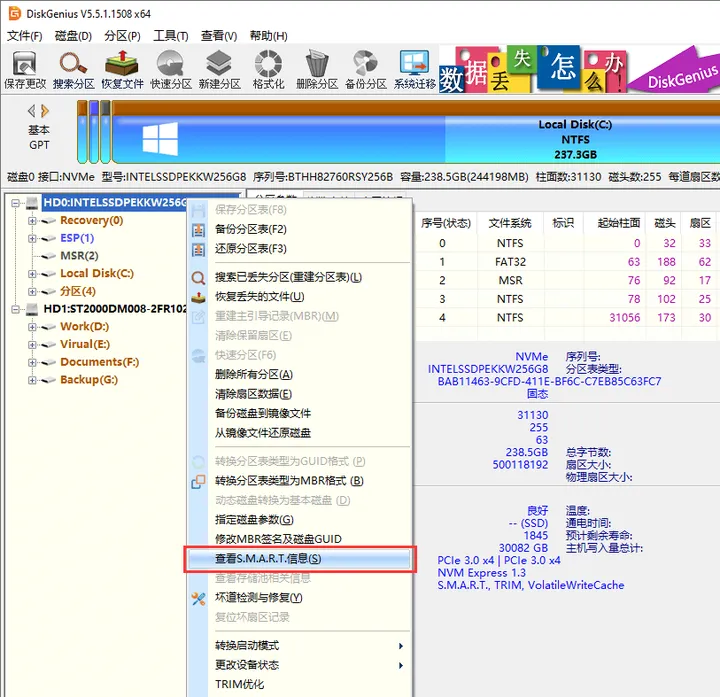The height and width of the screenshot is (697, 720).
Task: Open the 文件(F) menu
Action: click(x=24, y=36)
